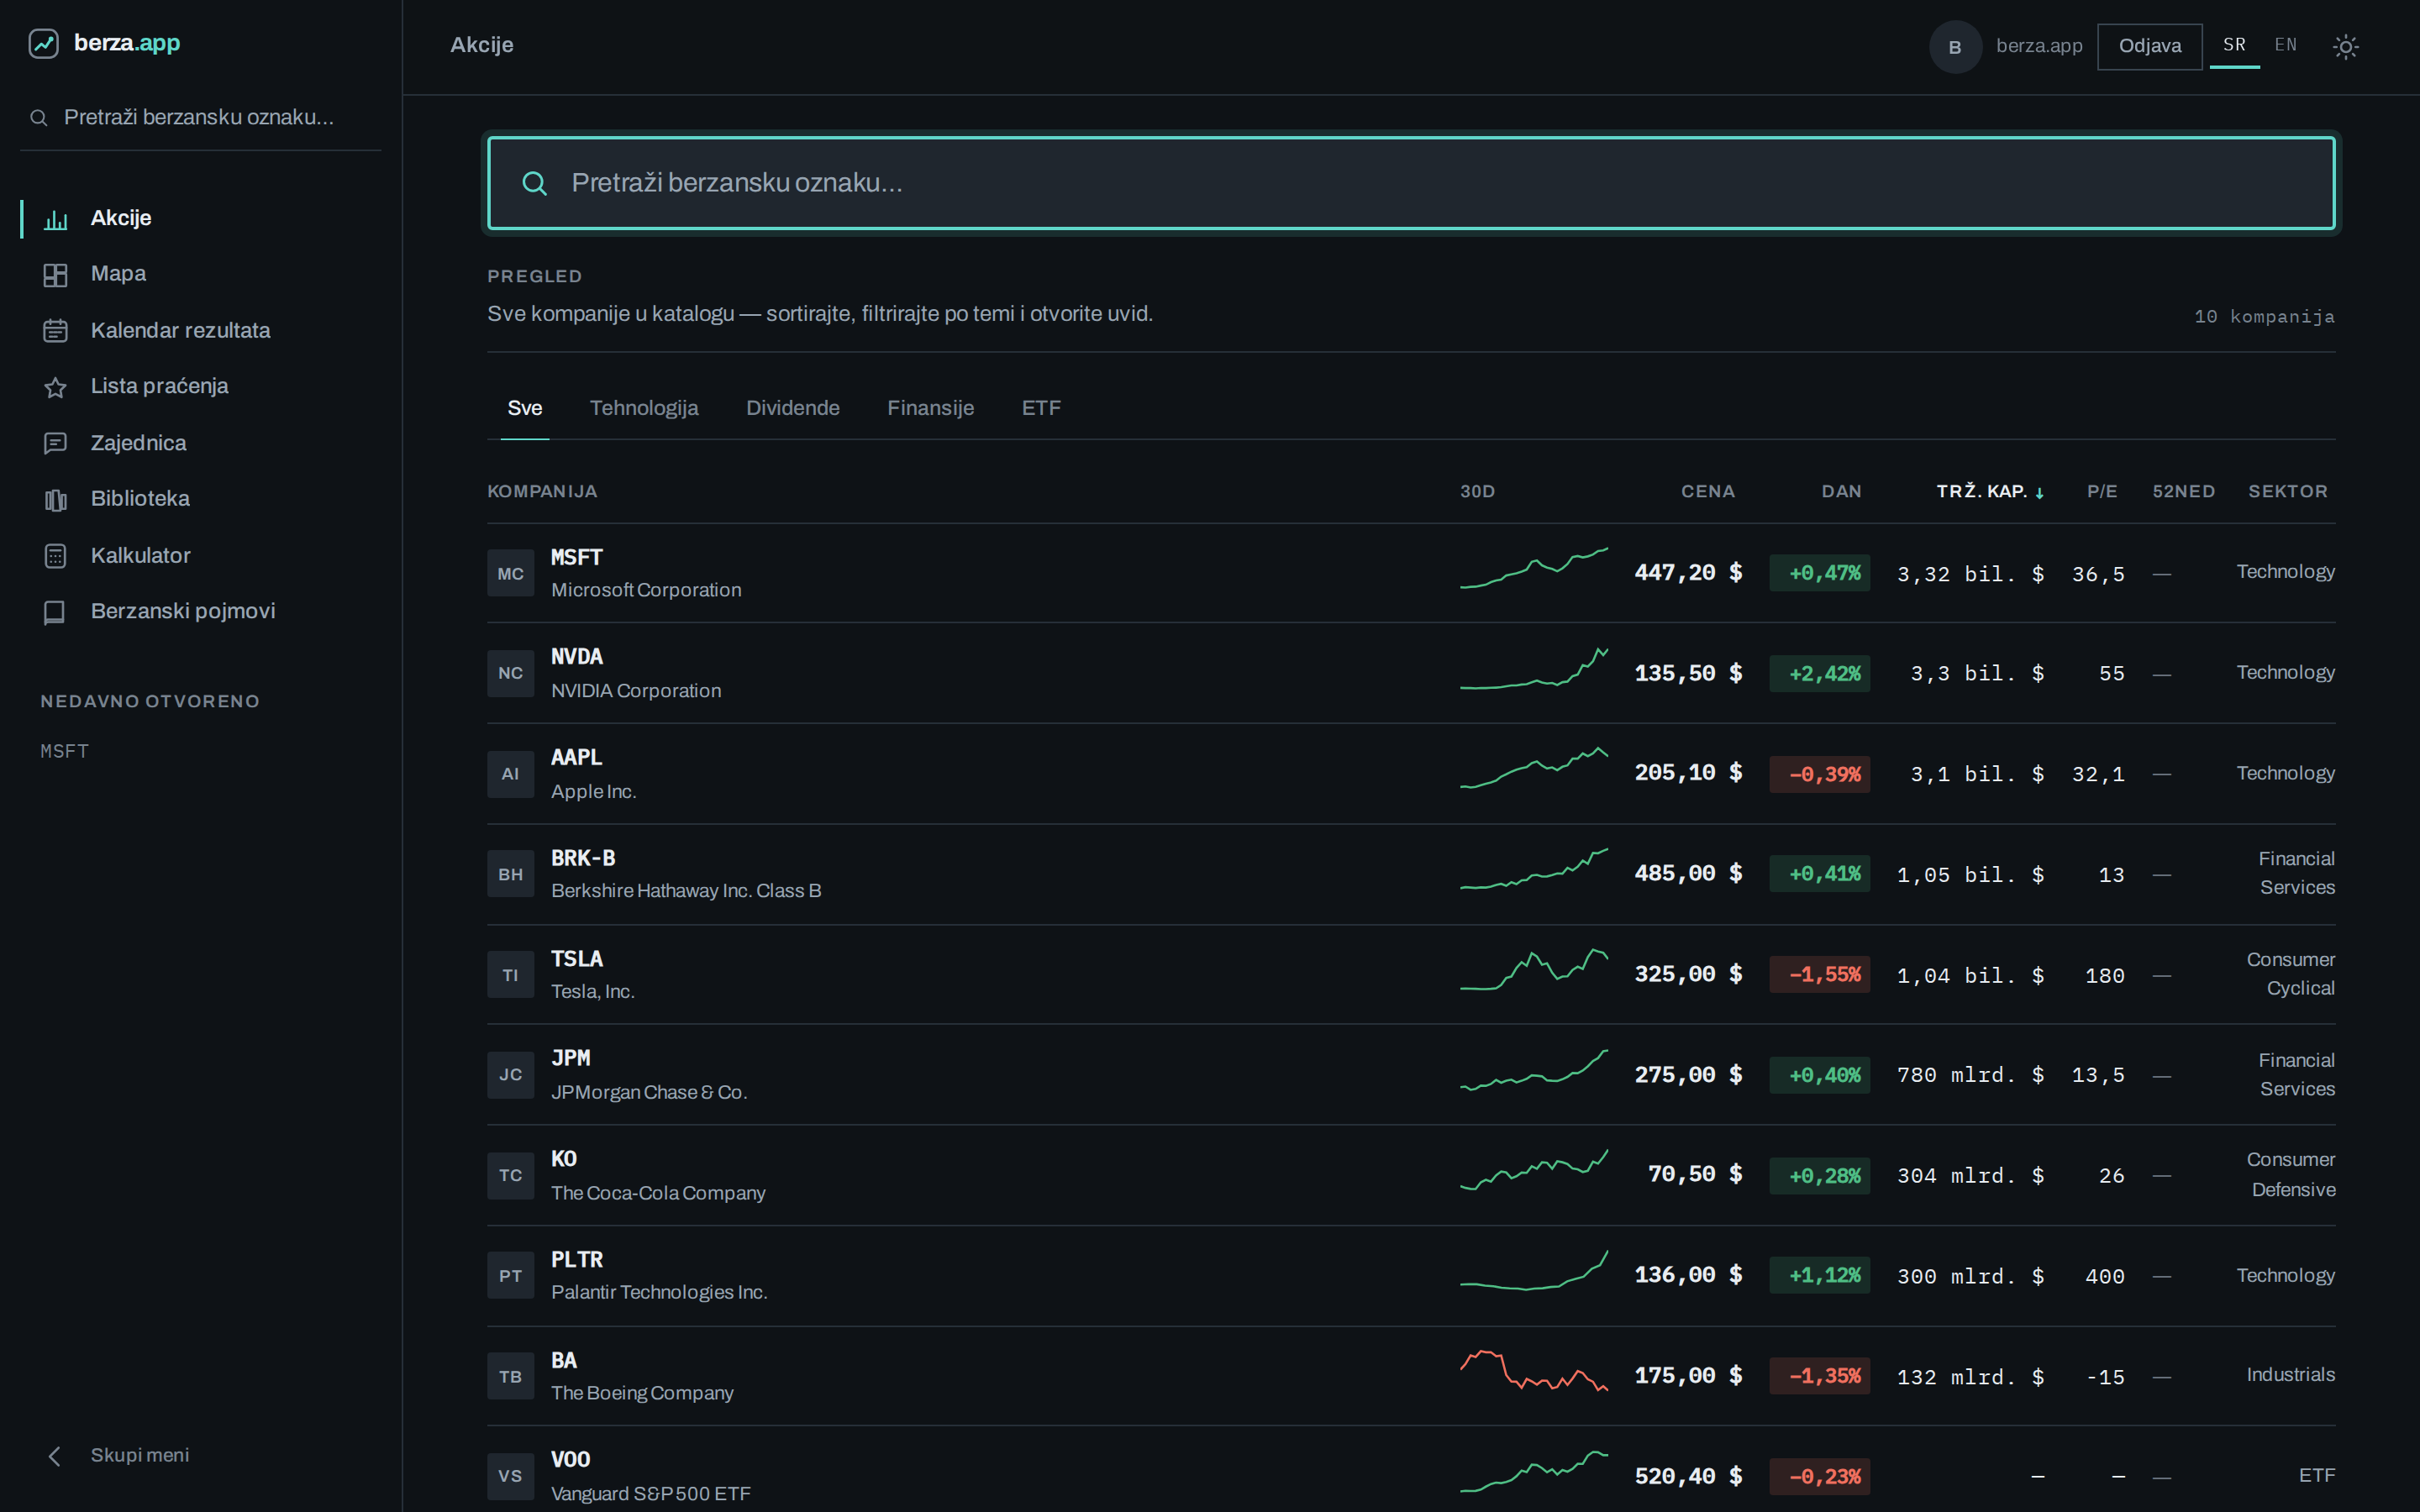Click the Kalendar rezultata calendar icon
This screenshot has width=2420, height=1512.
pos(56,331)
